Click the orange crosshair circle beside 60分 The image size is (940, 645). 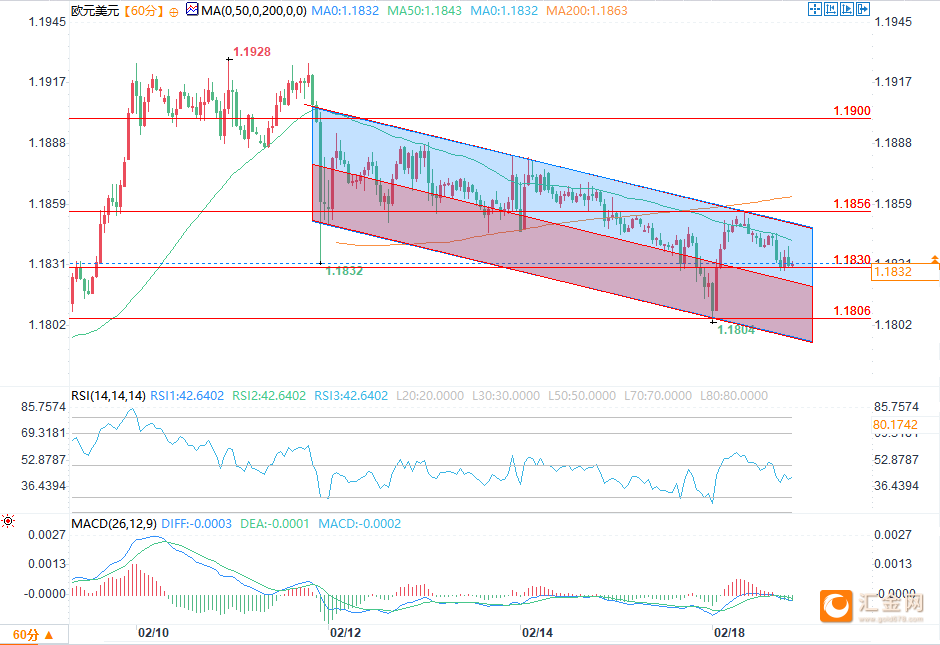click(174, 11)
